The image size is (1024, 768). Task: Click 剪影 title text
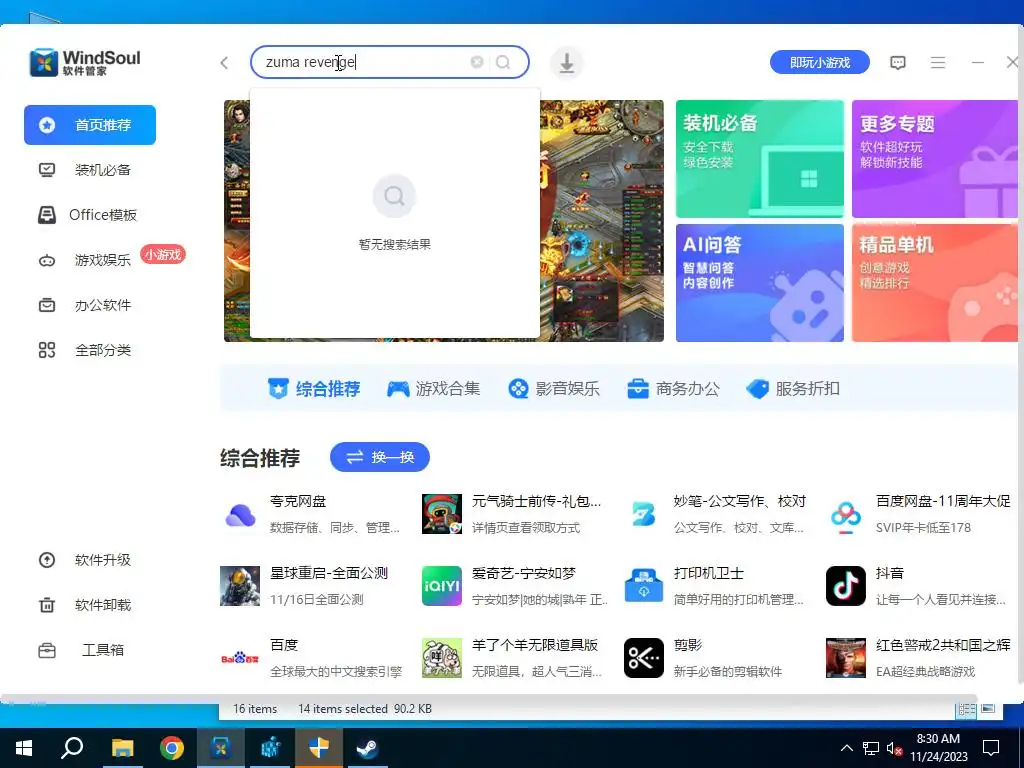pos(688,645)
